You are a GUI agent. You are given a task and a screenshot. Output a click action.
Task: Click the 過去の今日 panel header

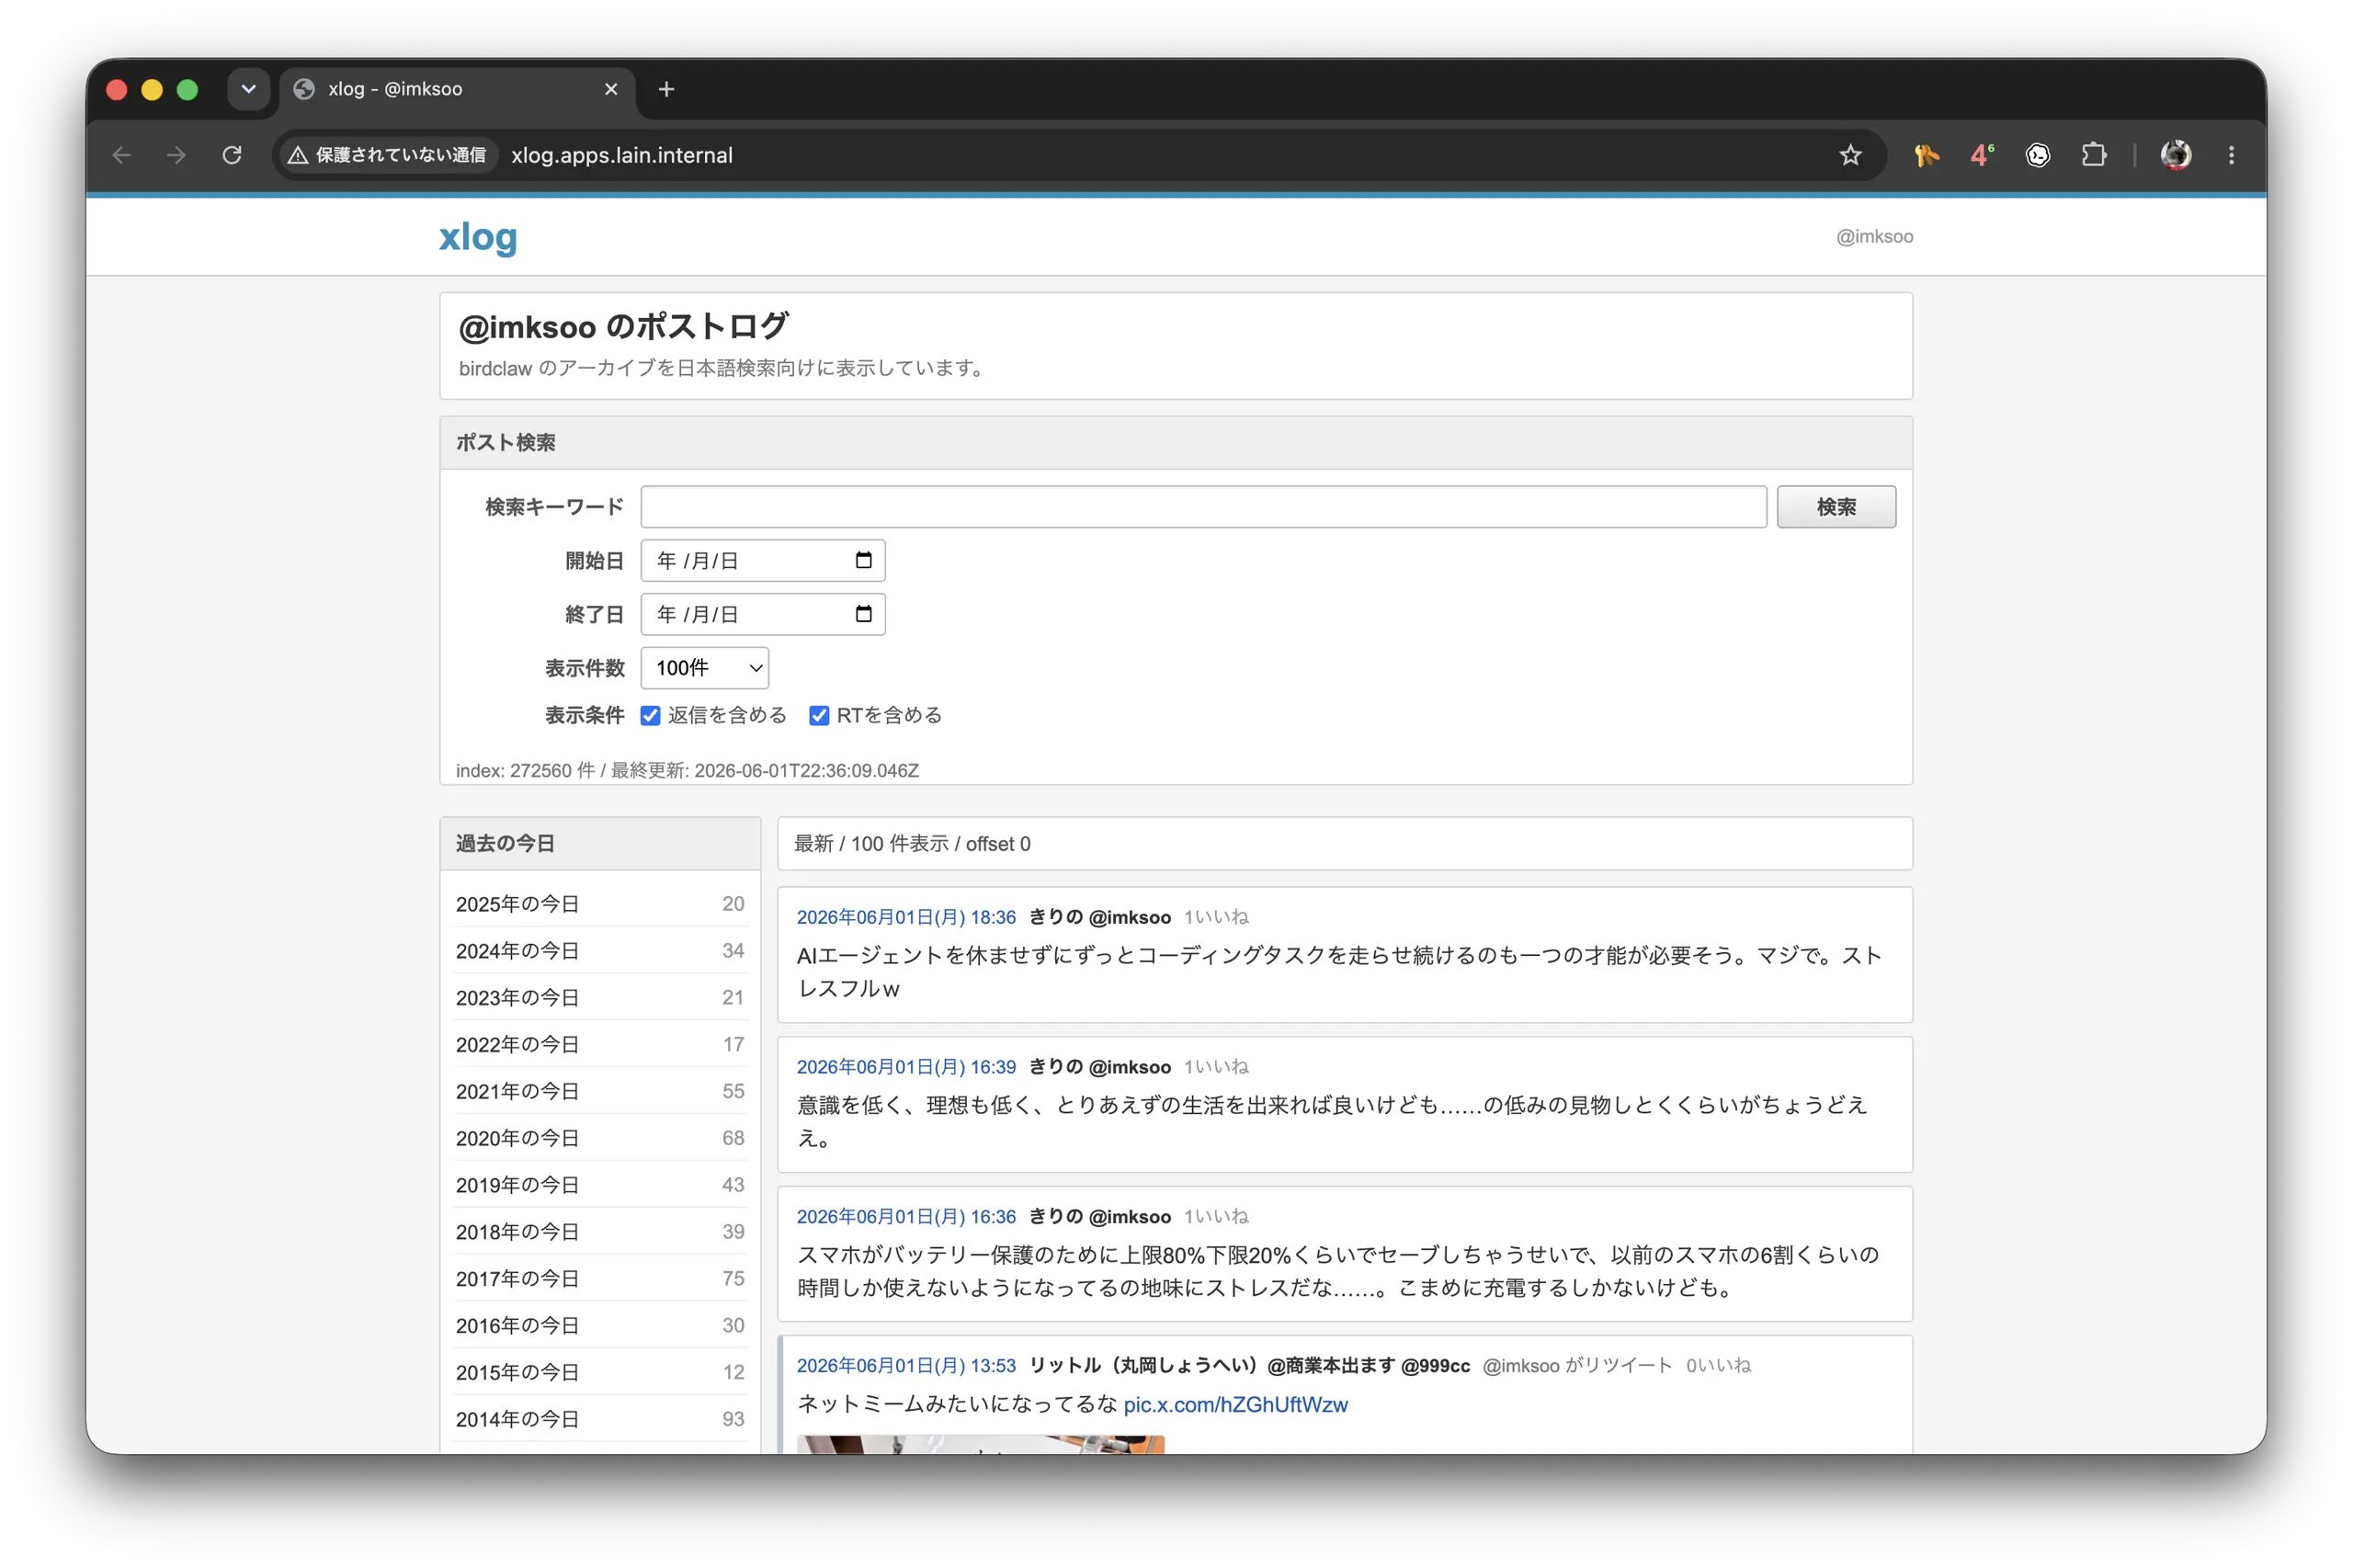[600, 844]
